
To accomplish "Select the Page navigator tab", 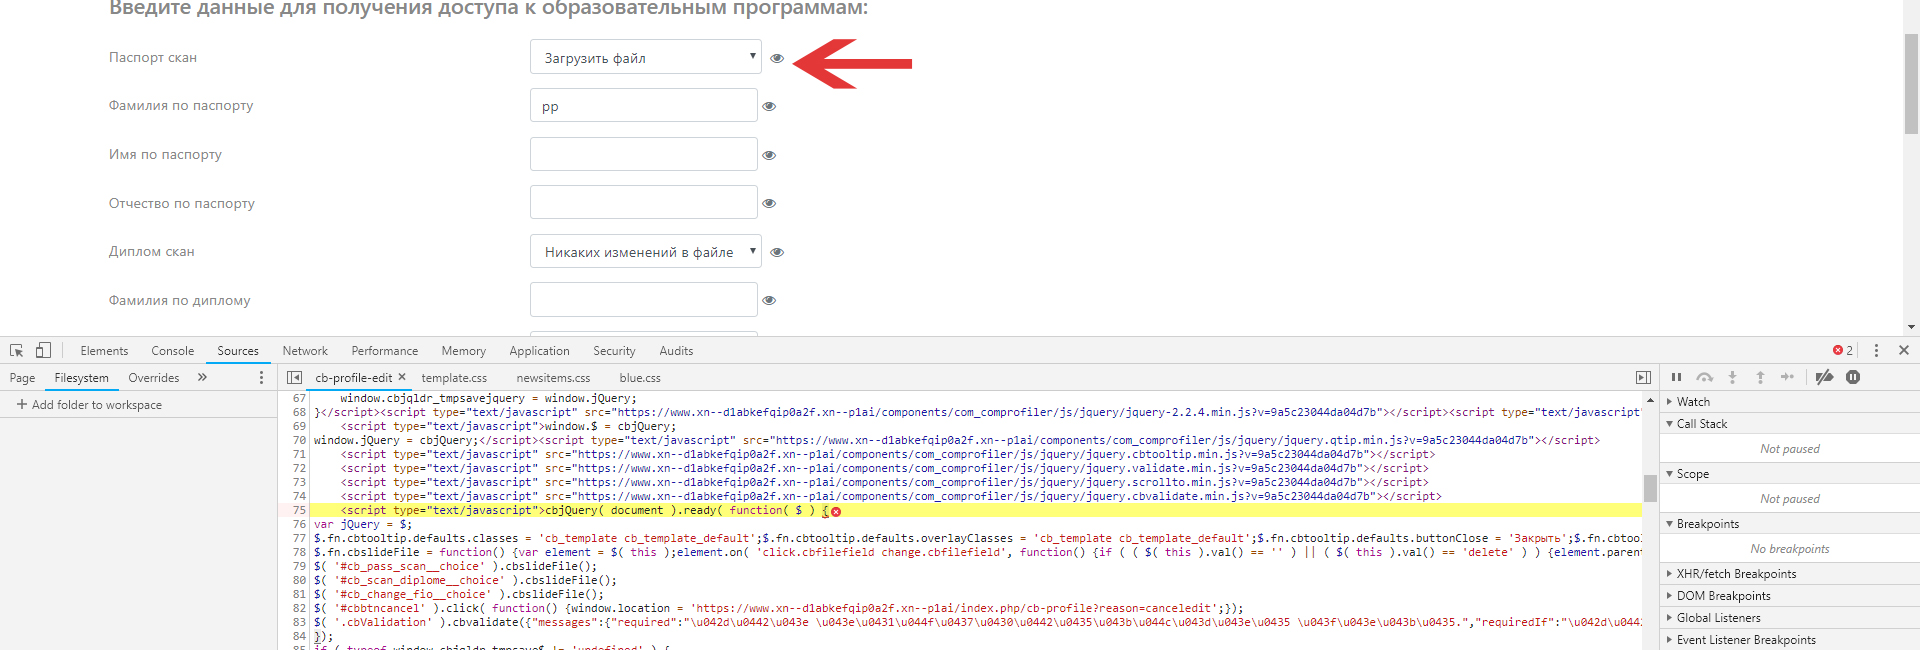I will click(x=22, y=378).
